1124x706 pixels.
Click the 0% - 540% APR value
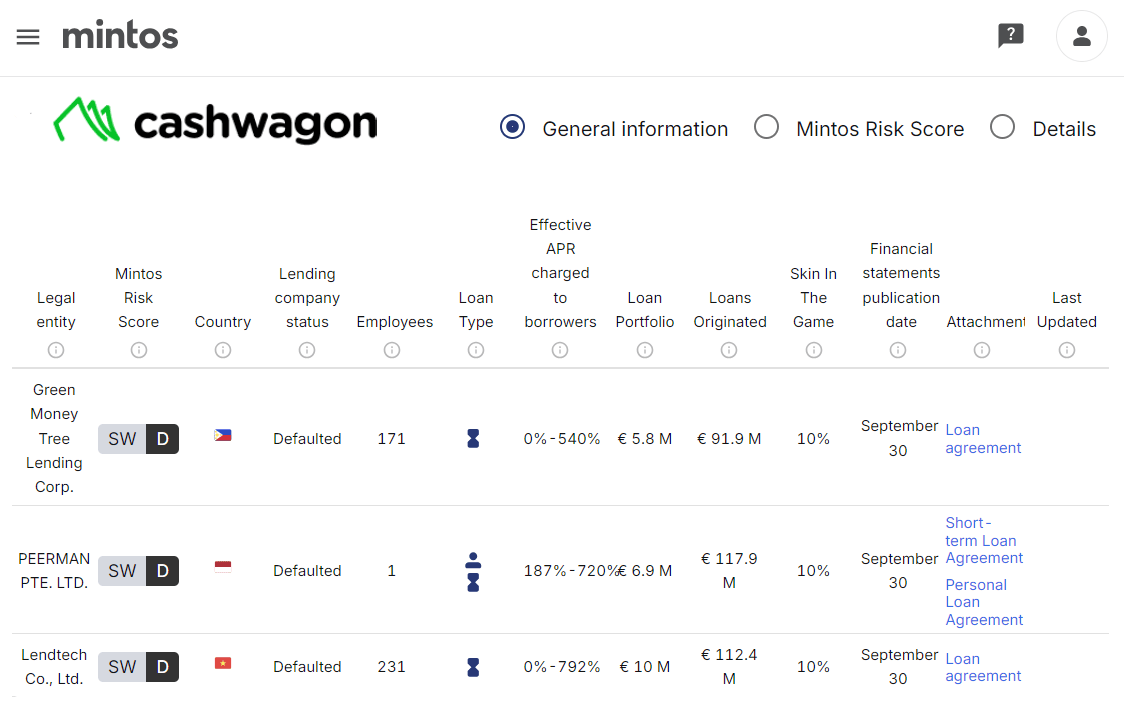(x=562, y=439)
